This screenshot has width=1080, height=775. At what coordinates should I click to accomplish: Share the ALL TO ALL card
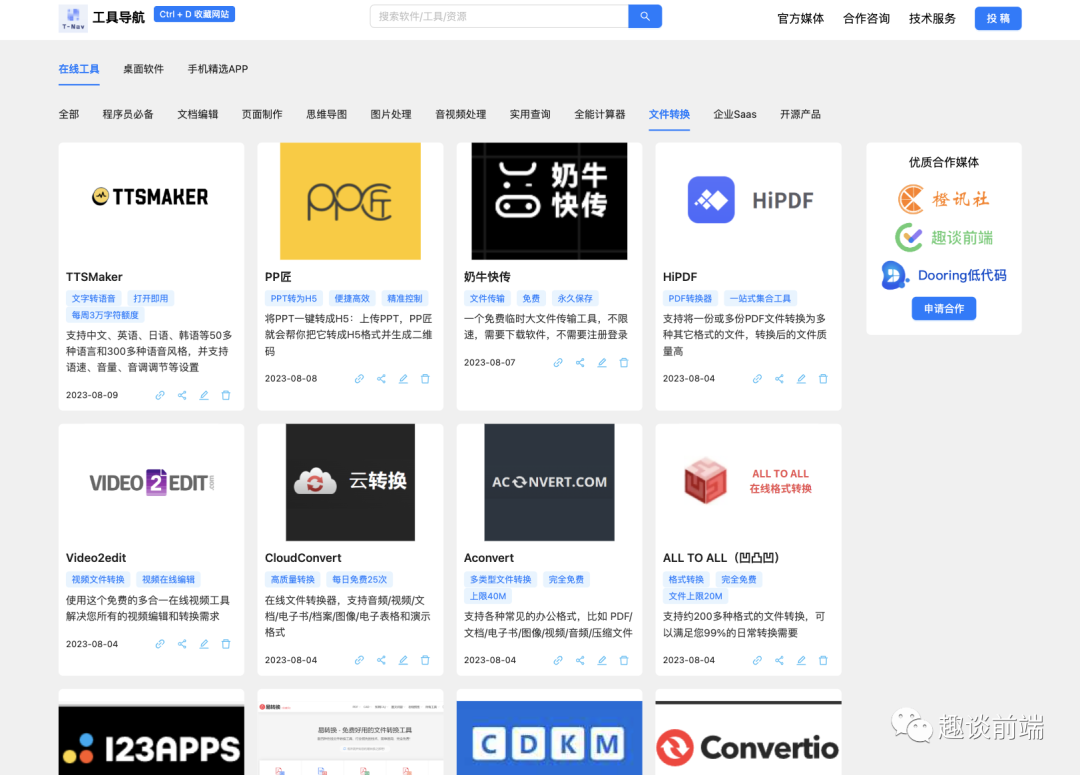tap(779, 660)
